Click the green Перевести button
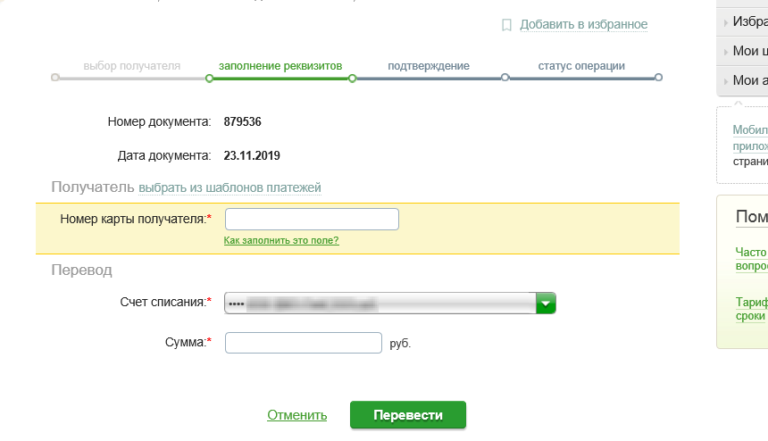The image size is (768, 441). point(407,415)
